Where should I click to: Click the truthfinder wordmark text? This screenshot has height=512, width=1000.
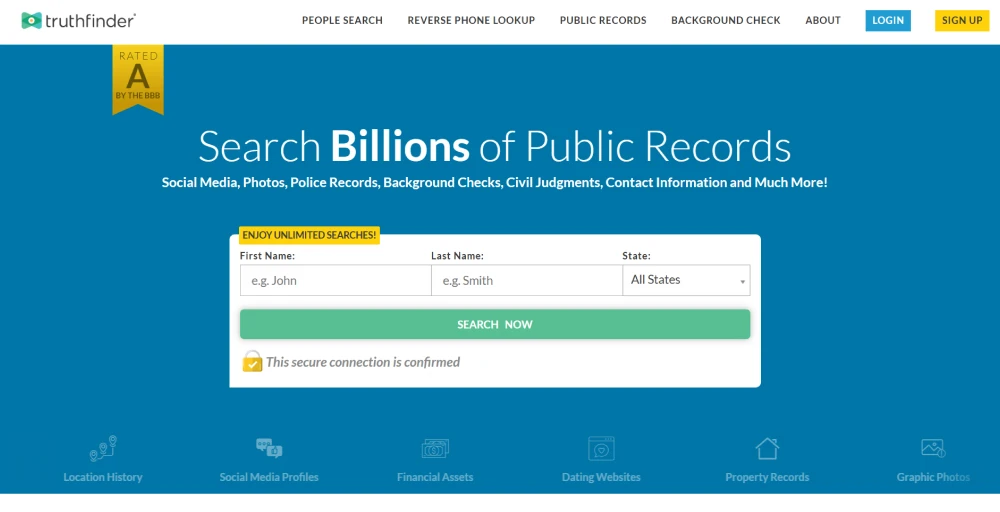pyautogui.click(x=90, y=21)
